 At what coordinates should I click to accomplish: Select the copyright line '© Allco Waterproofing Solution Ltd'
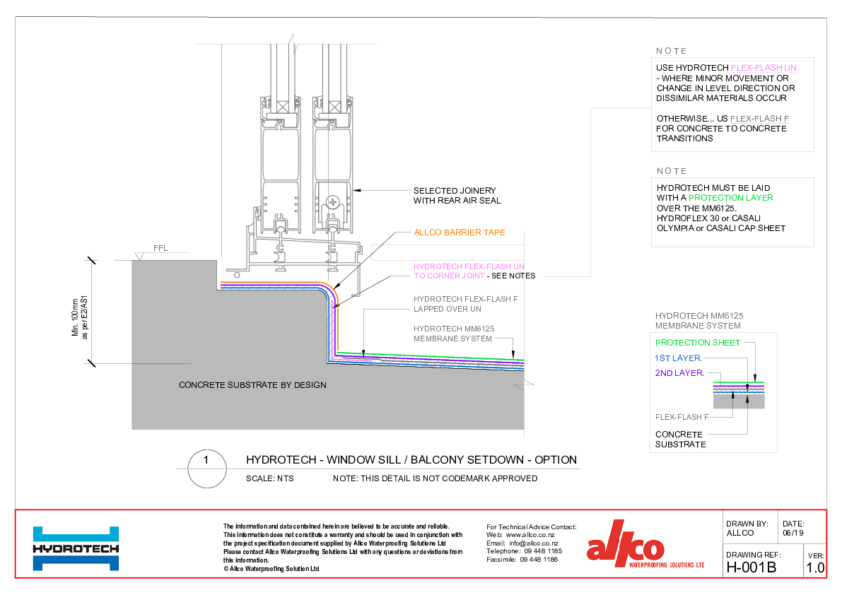coord(271,569)
